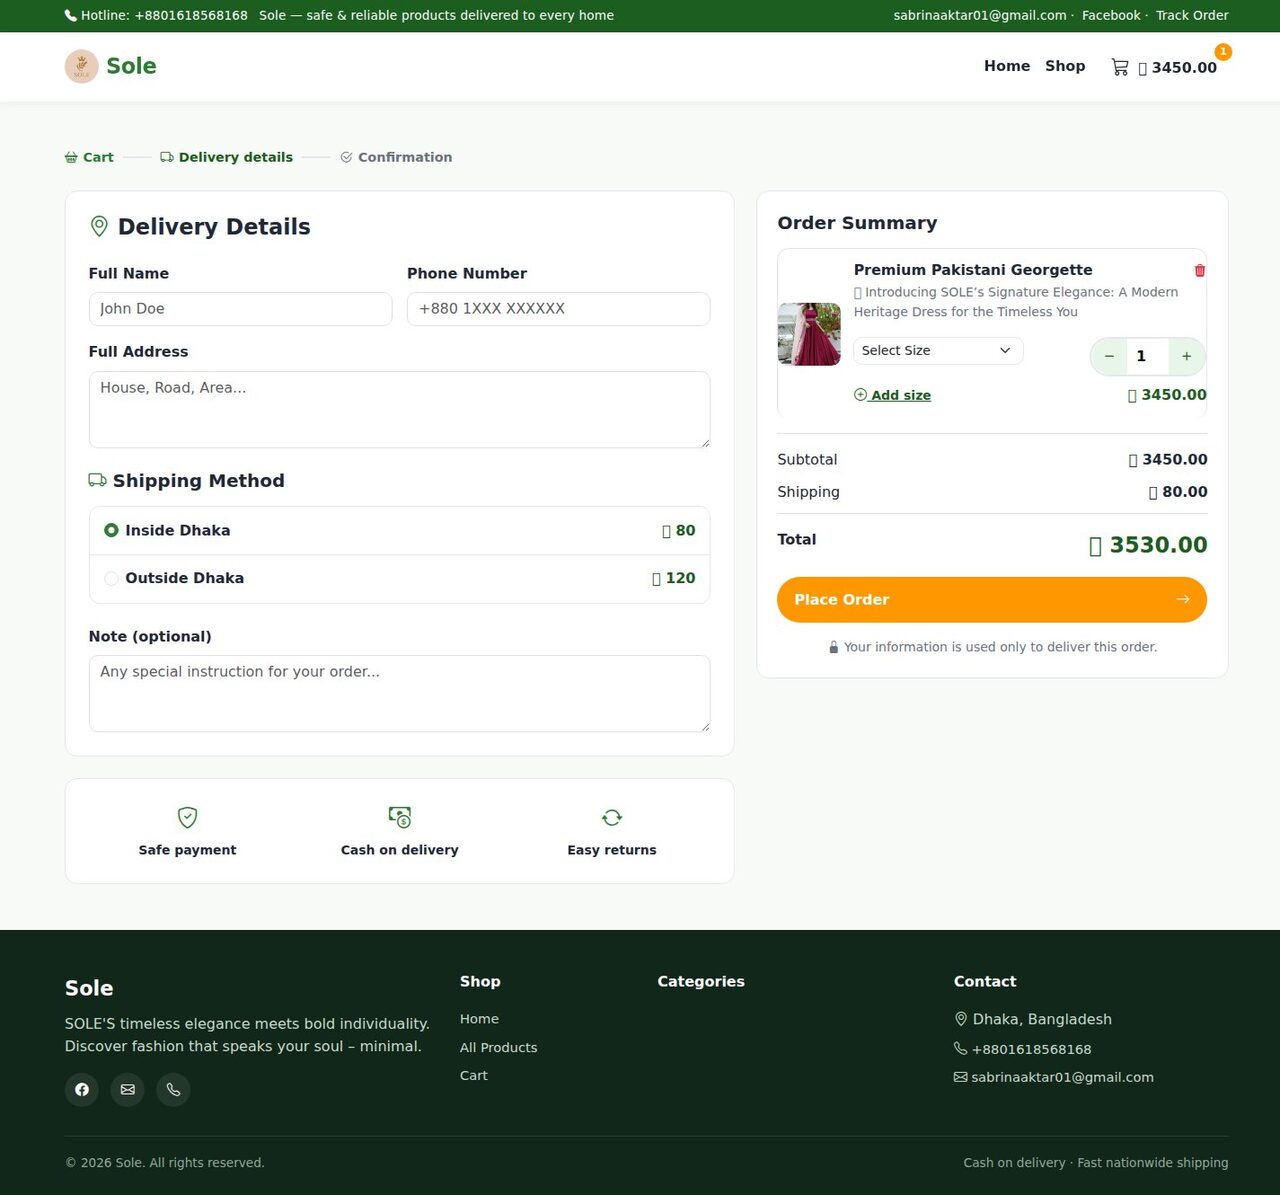Click the Facebook icon in footer
The height and width of the screenshot is (1195, 1280).
(82, 1089)
